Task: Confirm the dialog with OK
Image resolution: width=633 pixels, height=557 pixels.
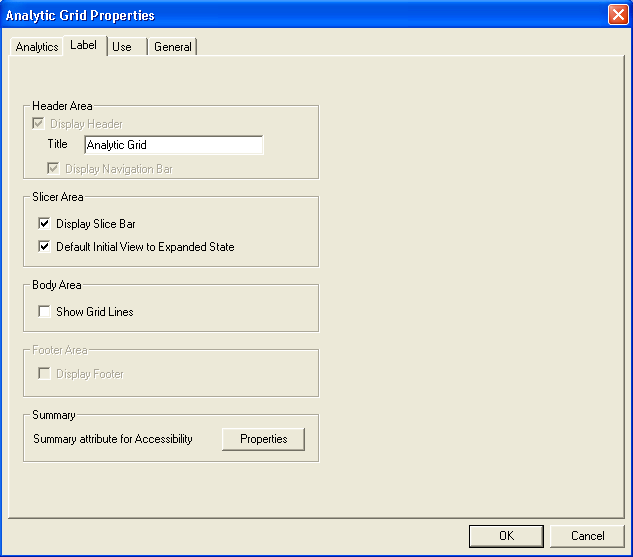Action: (506, 536)
